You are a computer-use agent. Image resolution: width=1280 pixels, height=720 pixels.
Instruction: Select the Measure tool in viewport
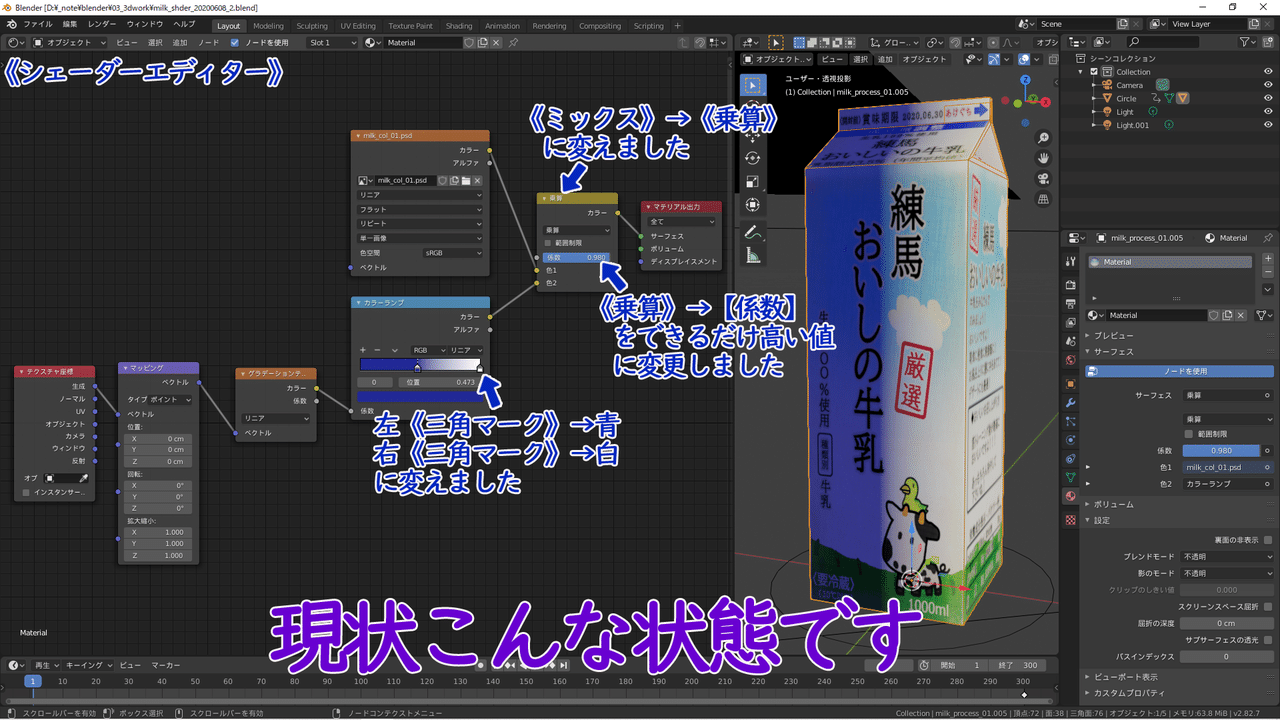pyautogui.click(x=753, y=256)
